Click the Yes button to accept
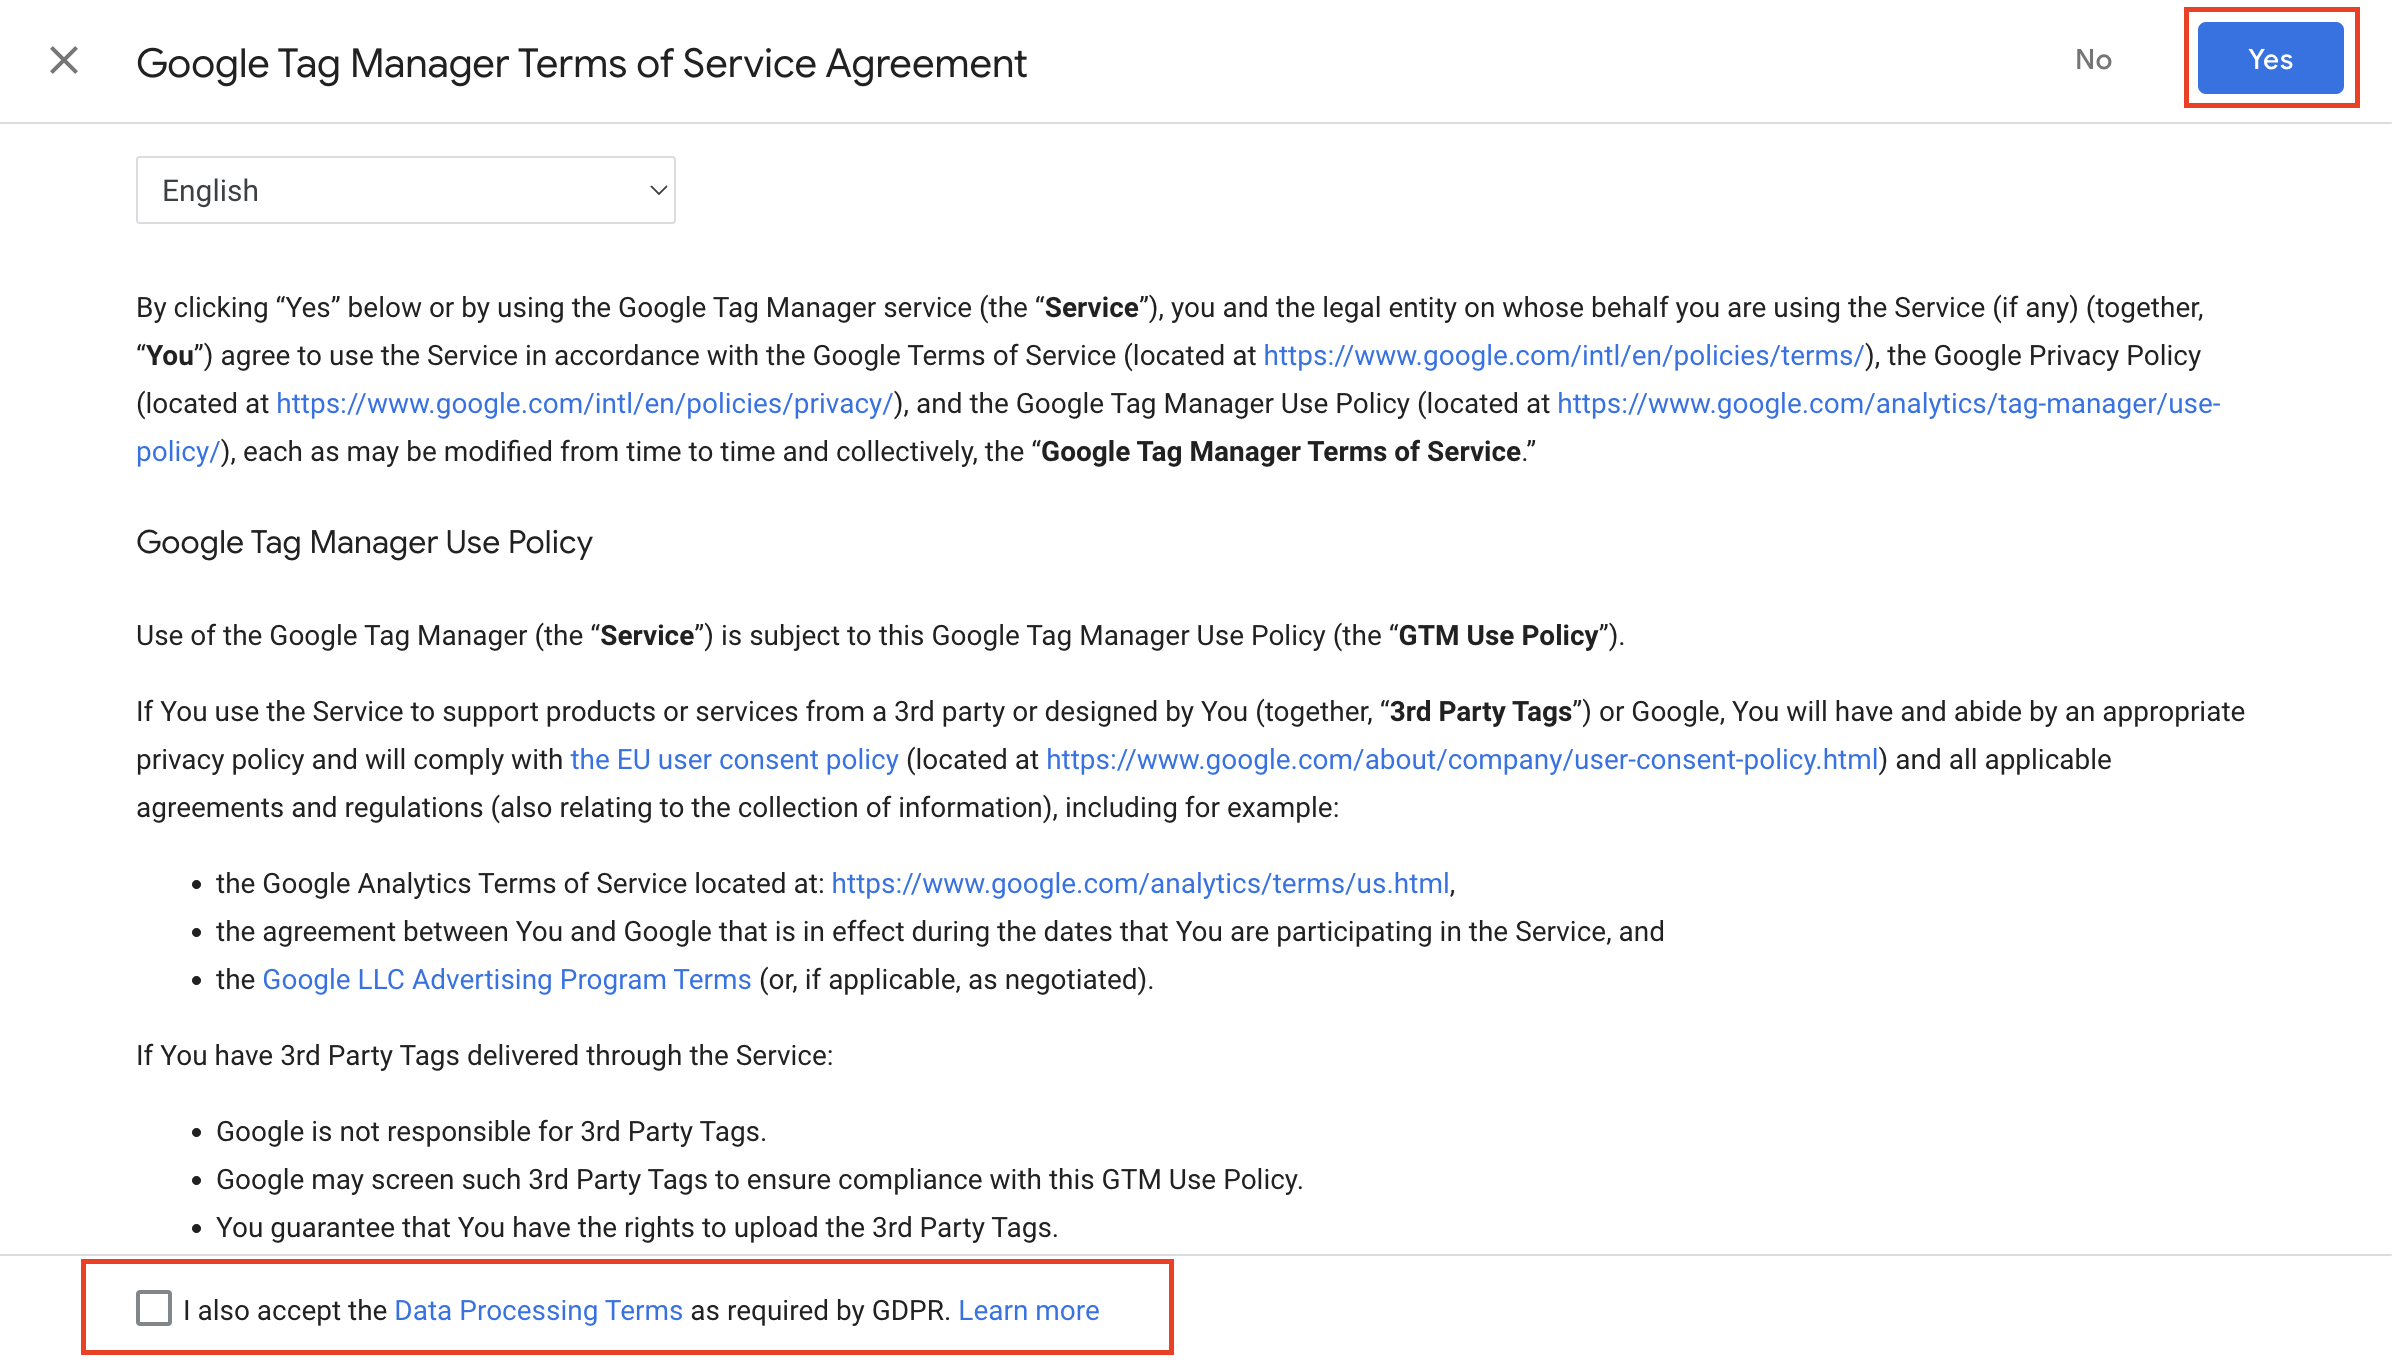This screenshot has height=1364, width=2392. tap(2269, 59)
